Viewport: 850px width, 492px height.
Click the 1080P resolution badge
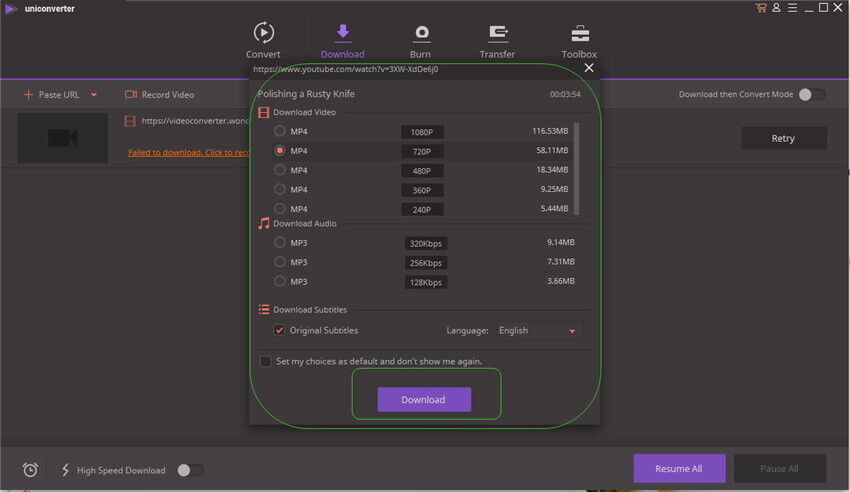coord(422,132)
